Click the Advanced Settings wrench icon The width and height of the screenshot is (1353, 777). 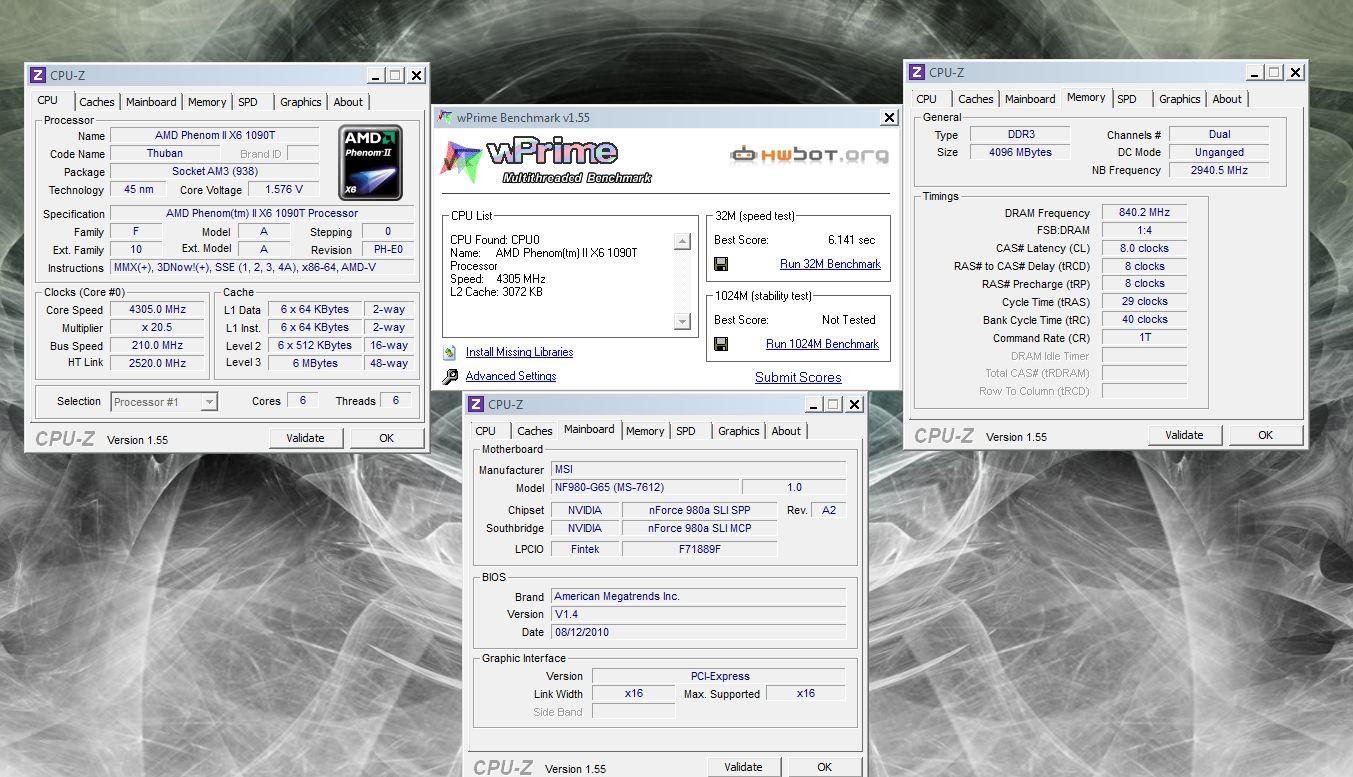449,376
